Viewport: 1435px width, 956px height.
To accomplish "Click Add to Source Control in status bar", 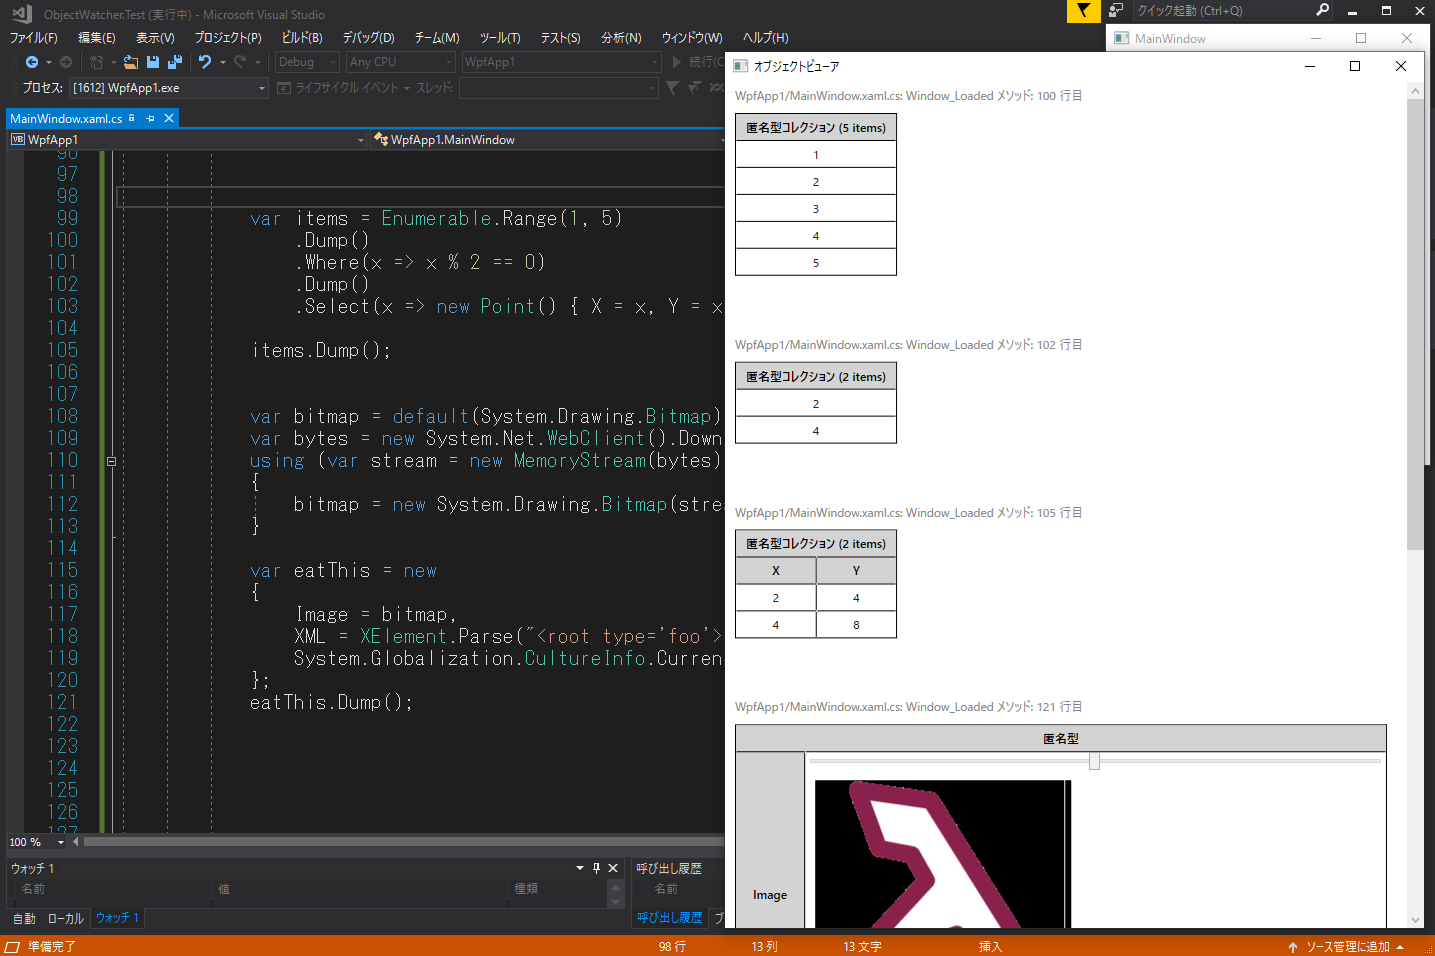I will [x=1348, y=947].
